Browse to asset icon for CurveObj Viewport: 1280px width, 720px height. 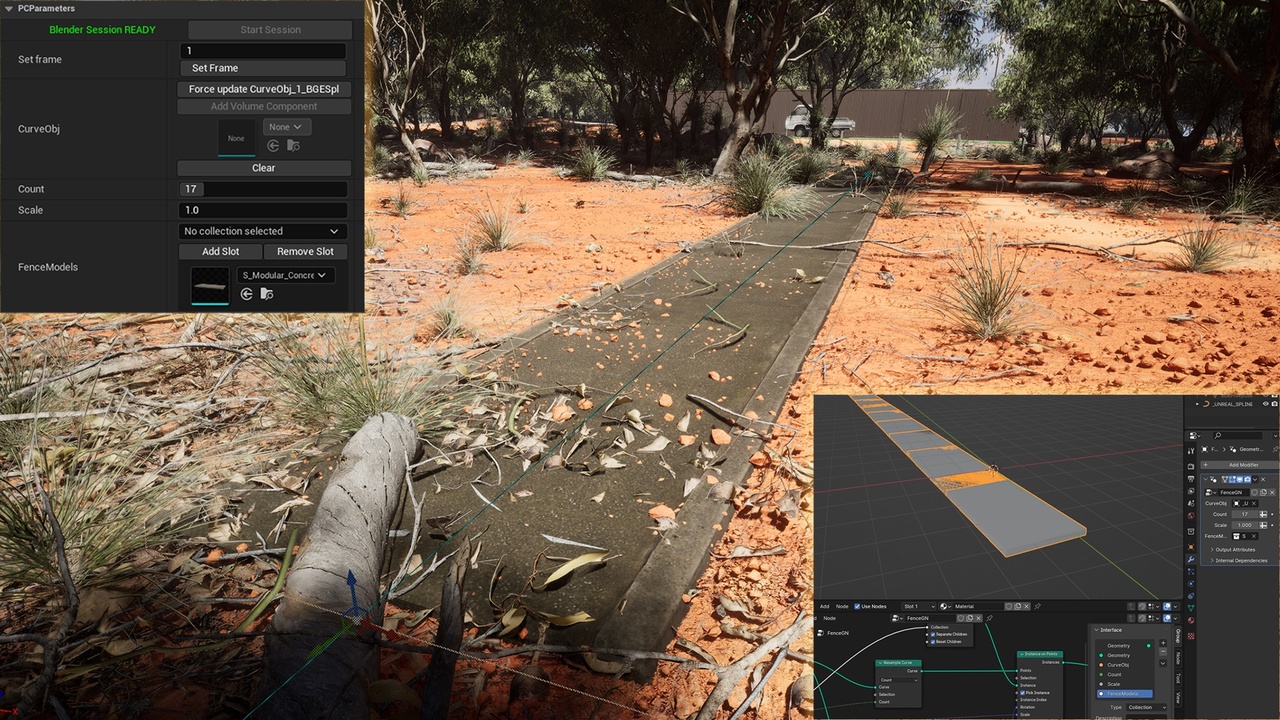(293, 146)
